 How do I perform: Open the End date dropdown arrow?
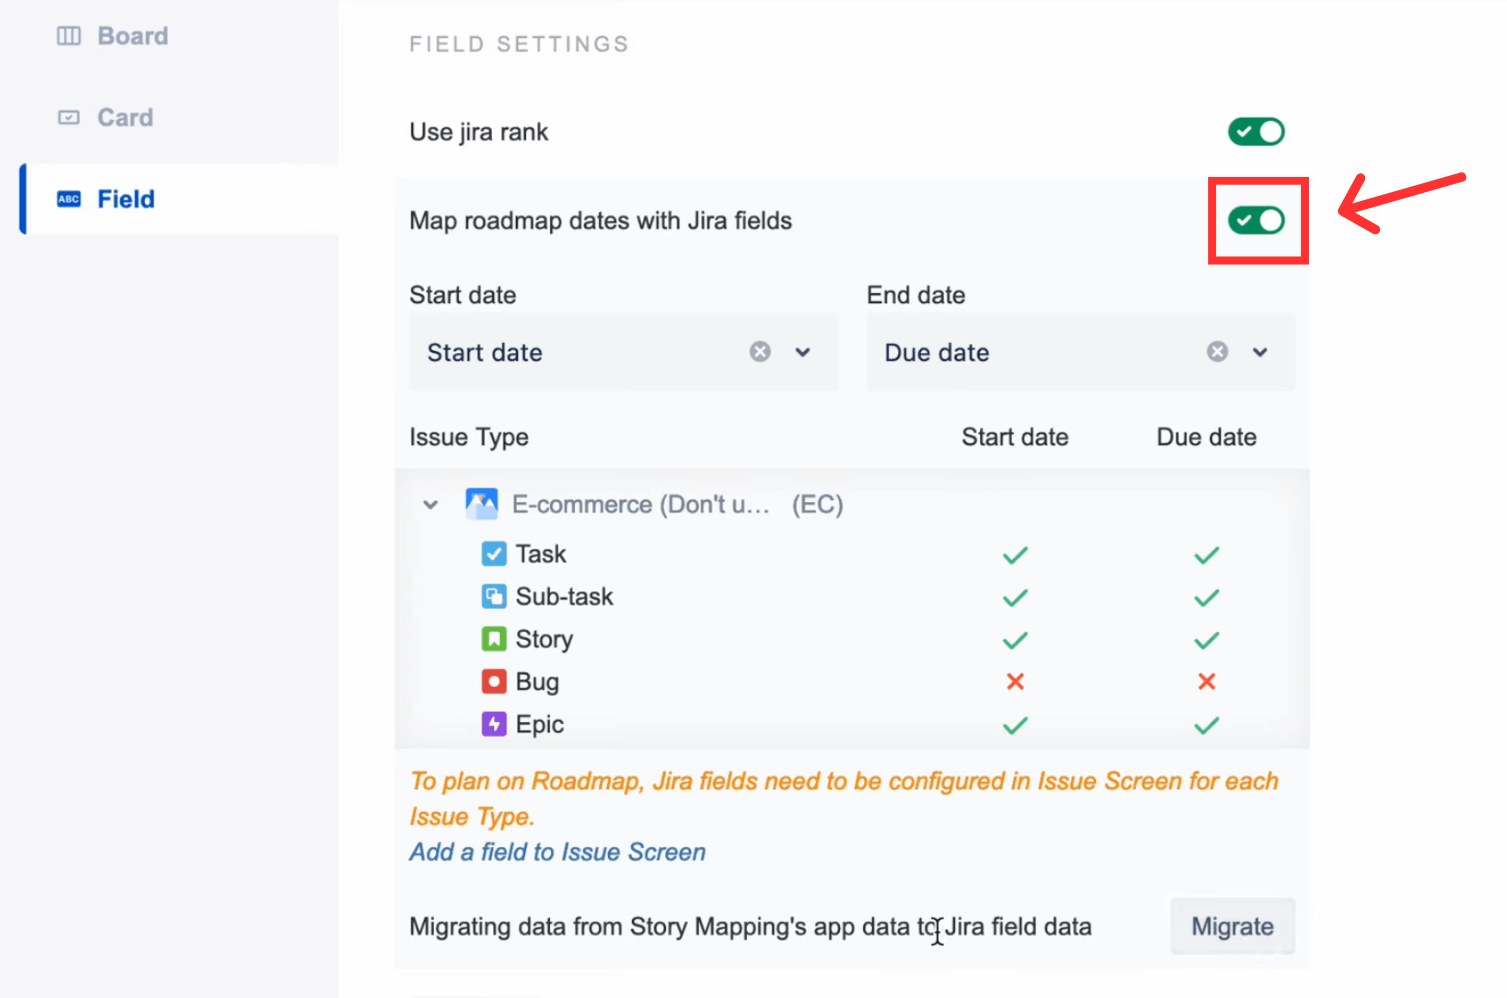[x=1260, y=352]
